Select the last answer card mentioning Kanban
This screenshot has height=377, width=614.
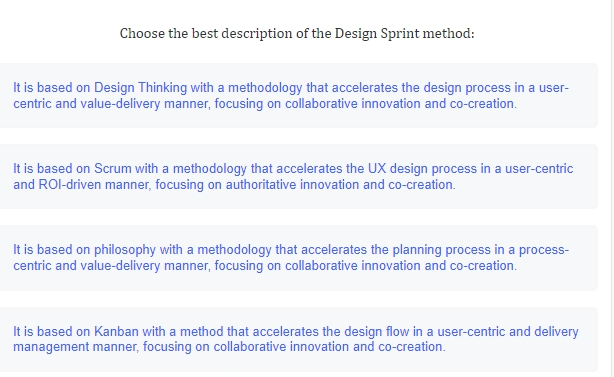298,339
